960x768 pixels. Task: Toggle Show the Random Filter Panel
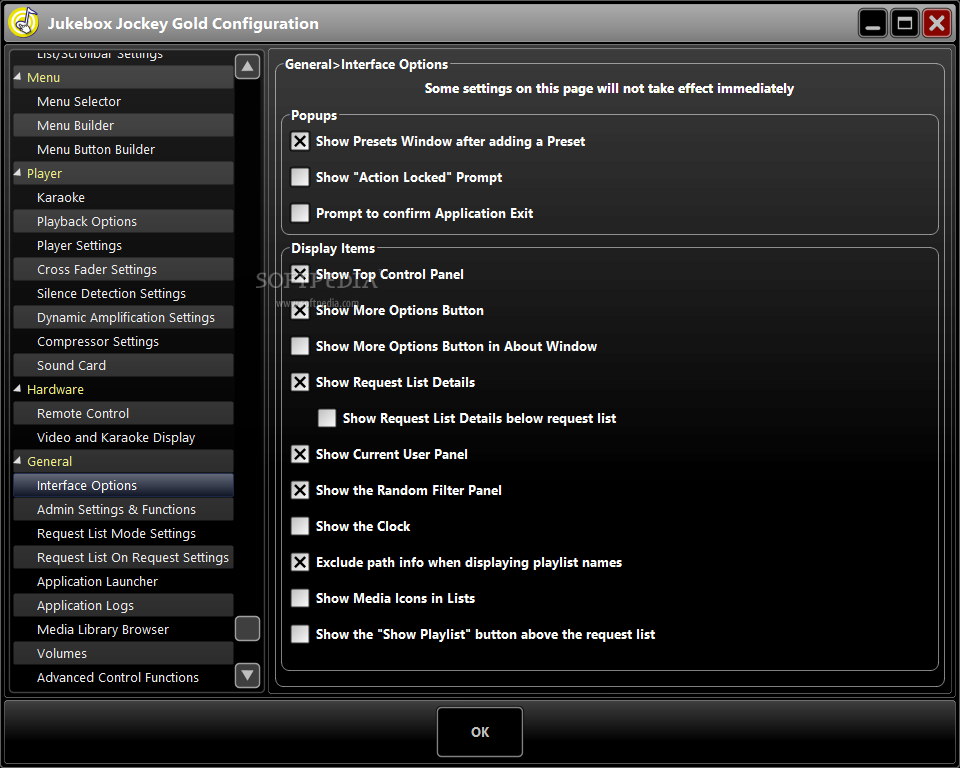[300, 490]
